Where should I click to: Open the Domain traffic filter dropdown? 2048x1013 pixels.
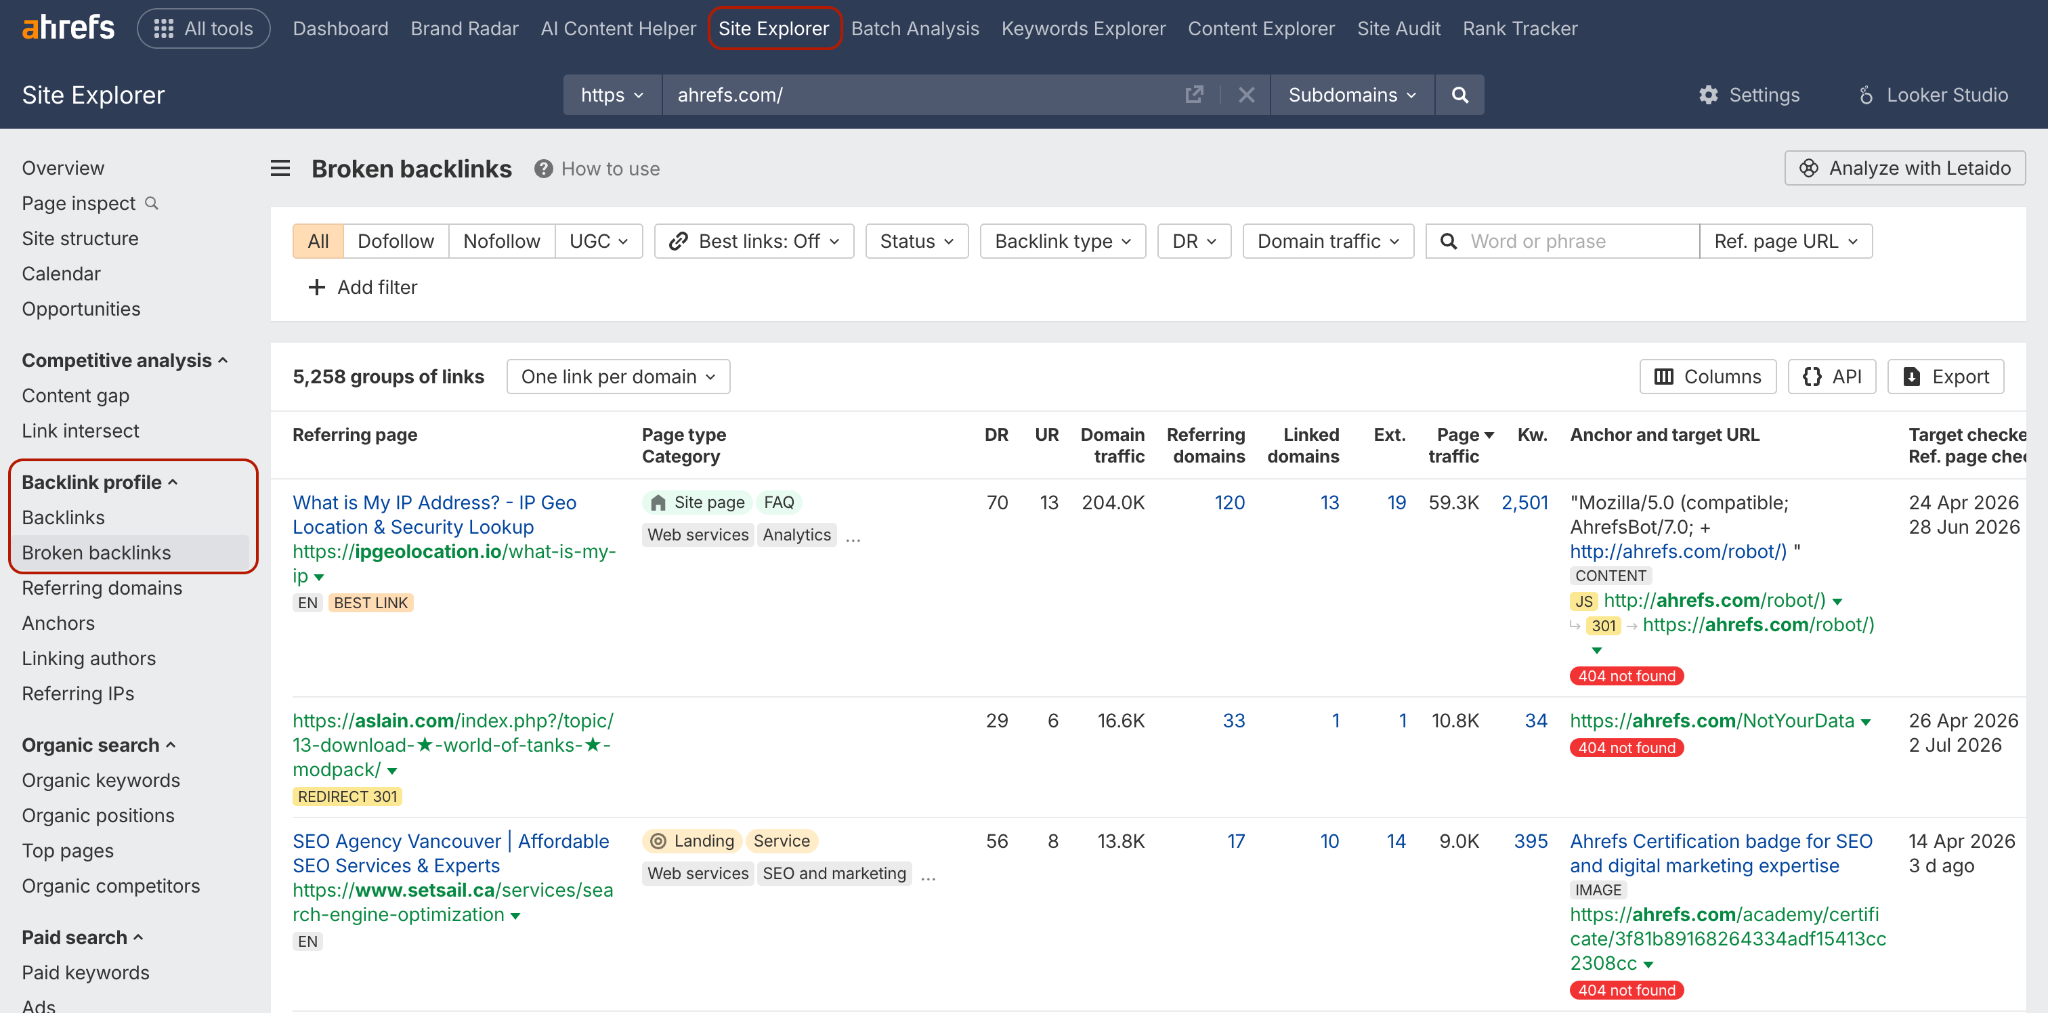(x=1328, y=241)
